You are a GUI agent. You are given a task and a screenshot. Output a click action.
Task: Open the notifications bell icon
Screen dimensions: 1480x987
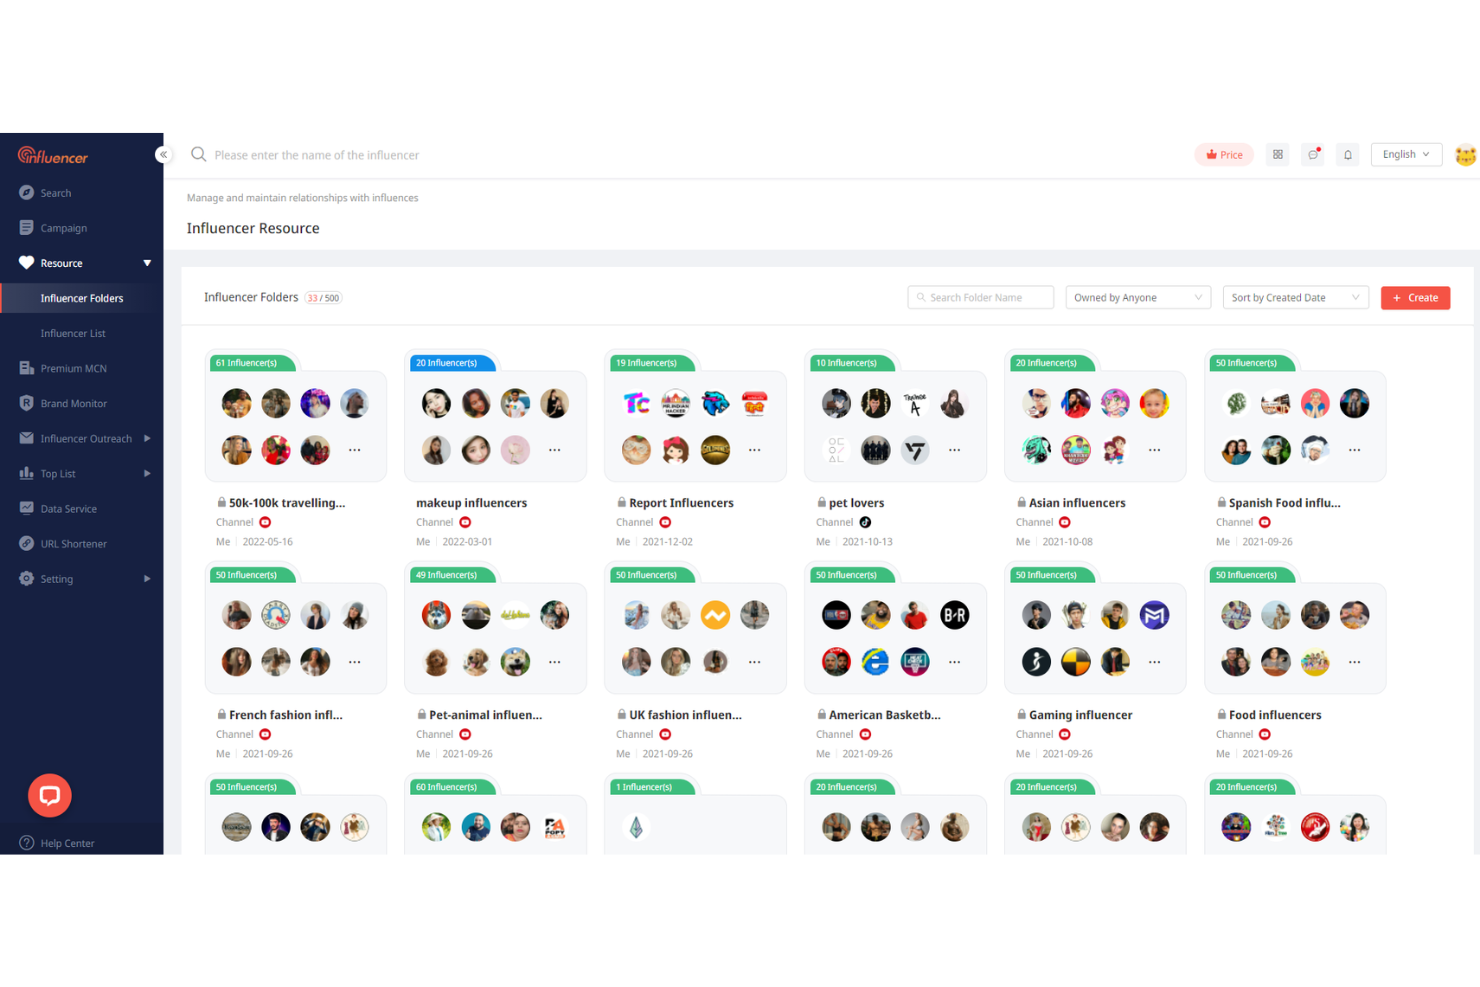click(x=1347, y=154)
